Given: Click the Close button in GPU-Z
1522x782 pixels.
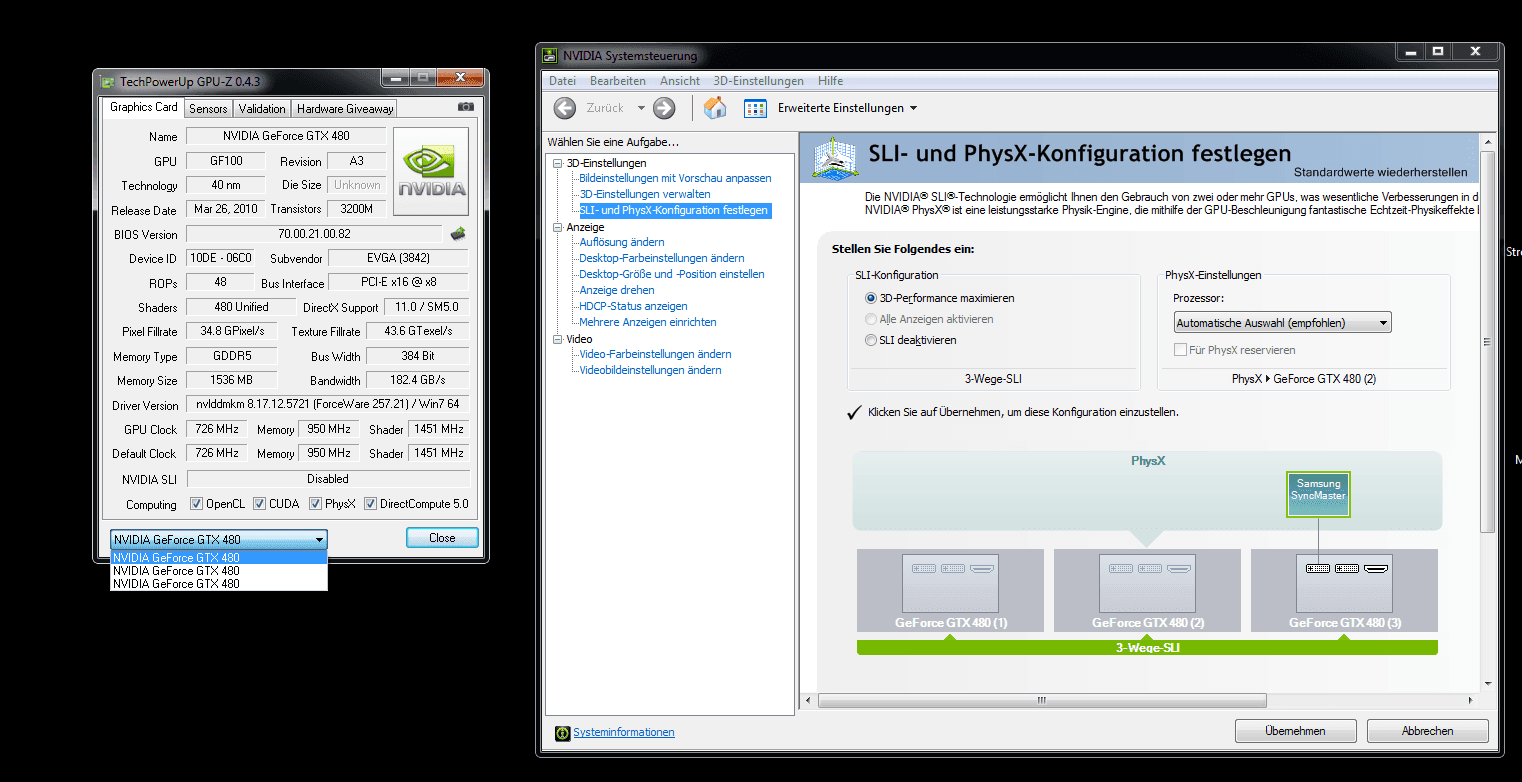Looking at the screenshot, I should pos(442,538).
